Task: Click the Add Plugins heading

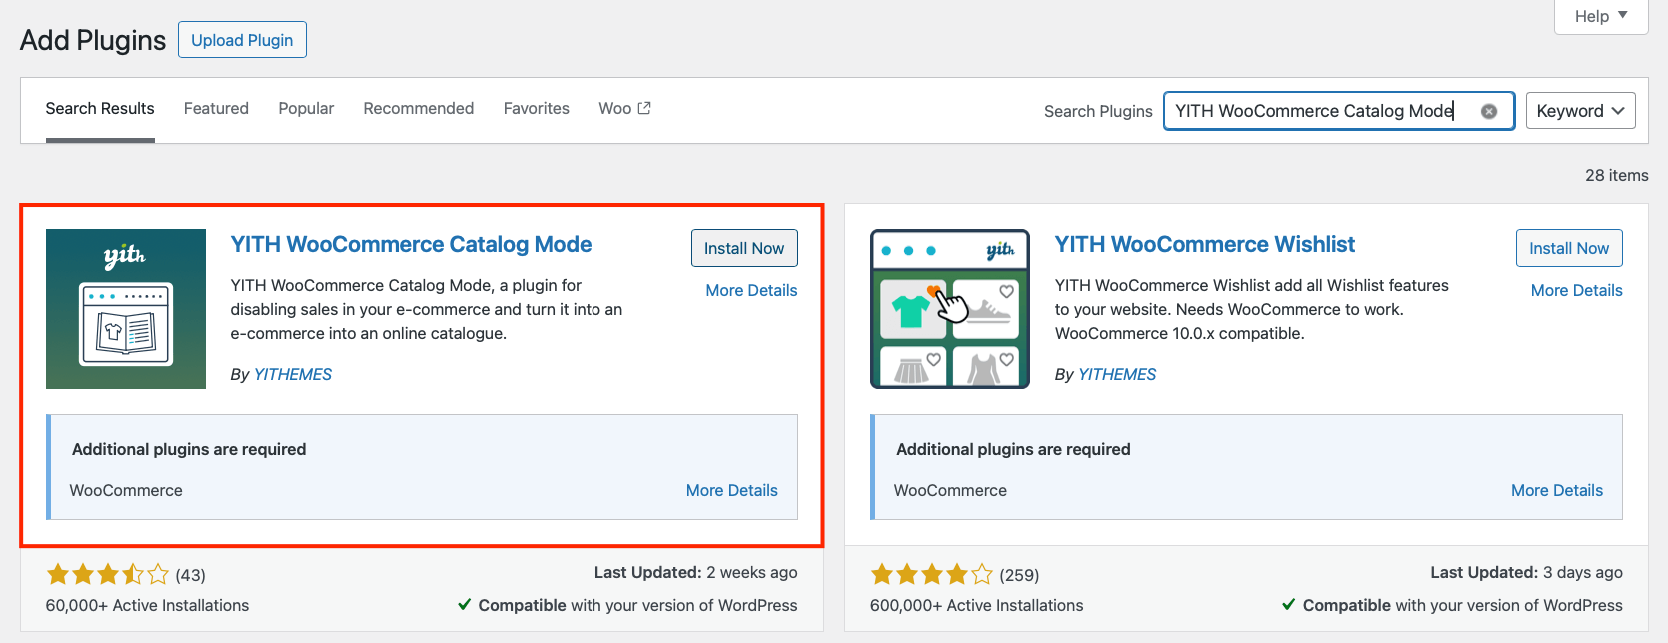Action: pos(93,40)
